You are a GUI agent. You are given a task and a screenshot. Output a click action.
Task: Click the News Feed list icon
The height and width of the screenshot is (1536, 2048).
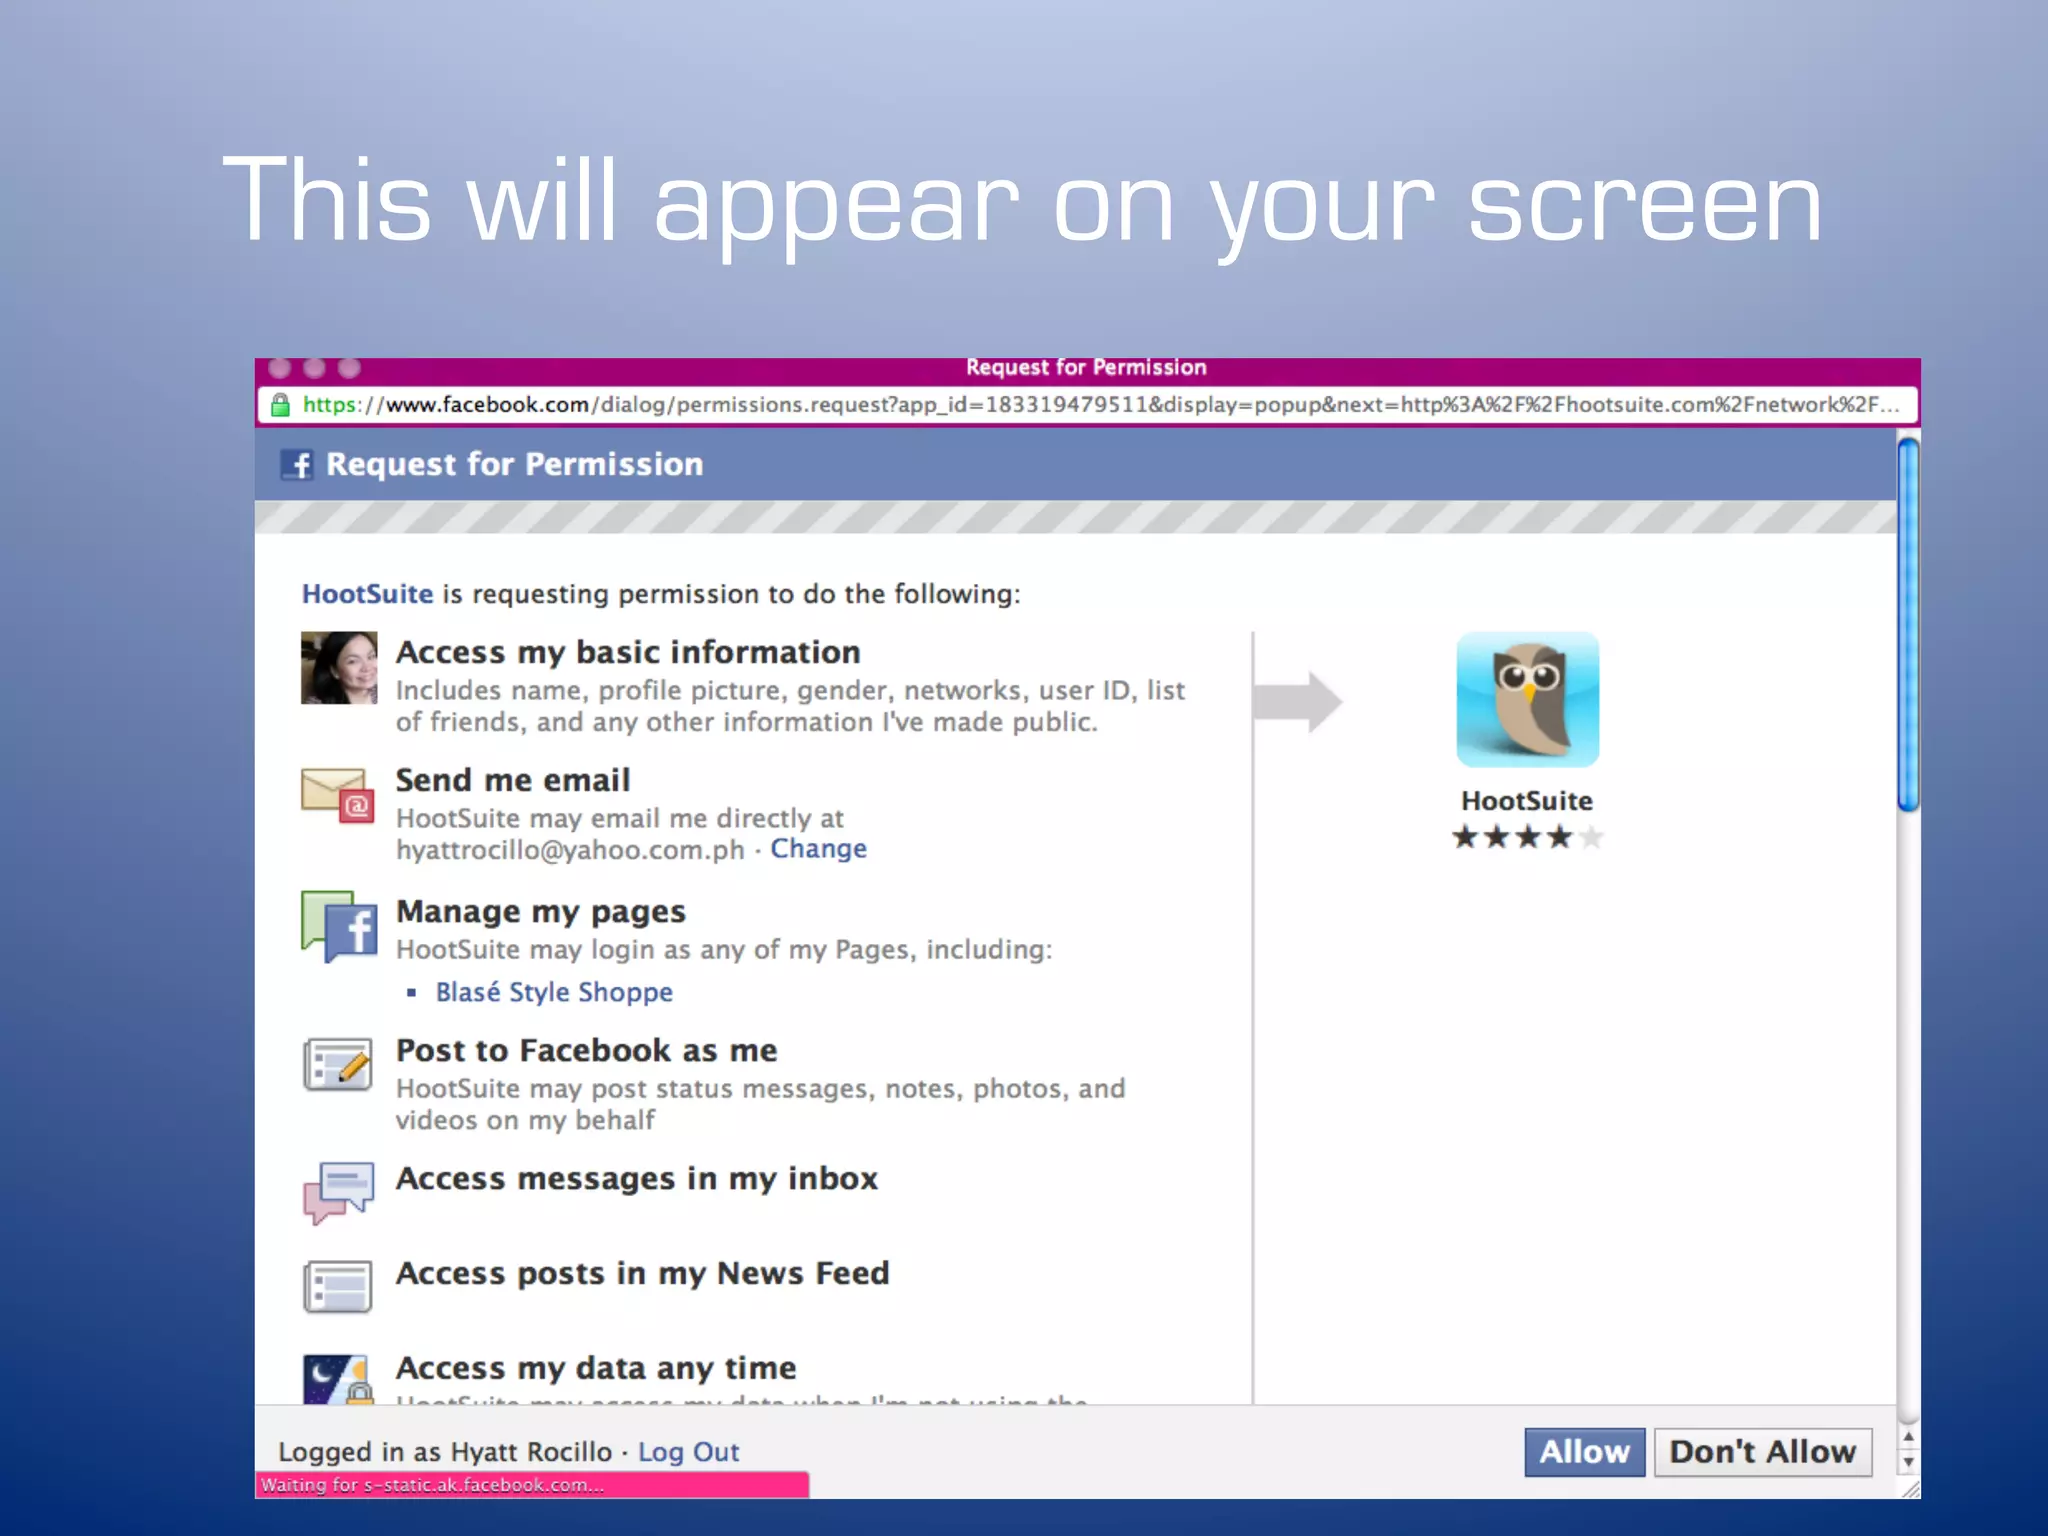click(x=338, y=1286)
